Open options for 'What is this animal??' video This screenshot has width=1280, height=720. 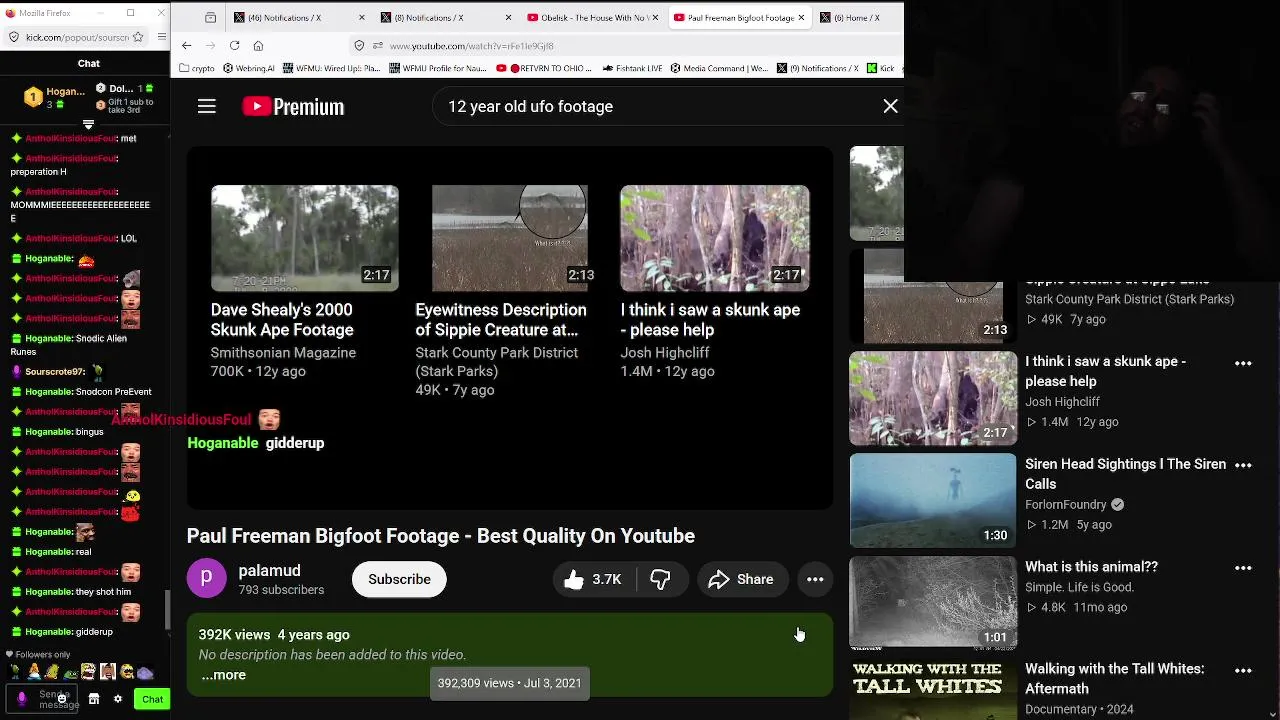click(x=1243, y=568)
